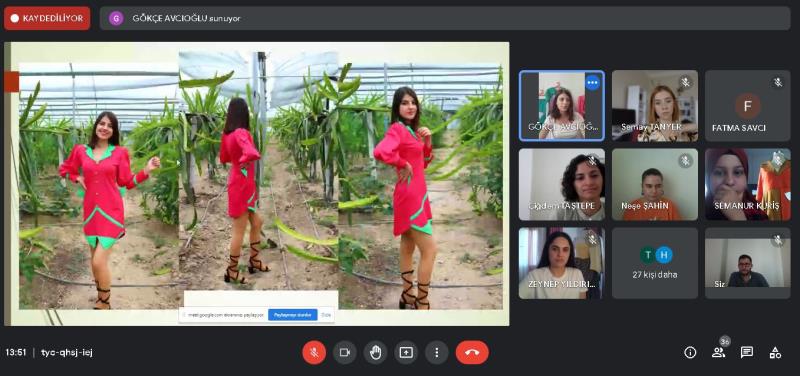Image resolution: width=800 pixels, height=376 pixels.
Task: Click the Semay TANYER name label
Action: point(651,127)
